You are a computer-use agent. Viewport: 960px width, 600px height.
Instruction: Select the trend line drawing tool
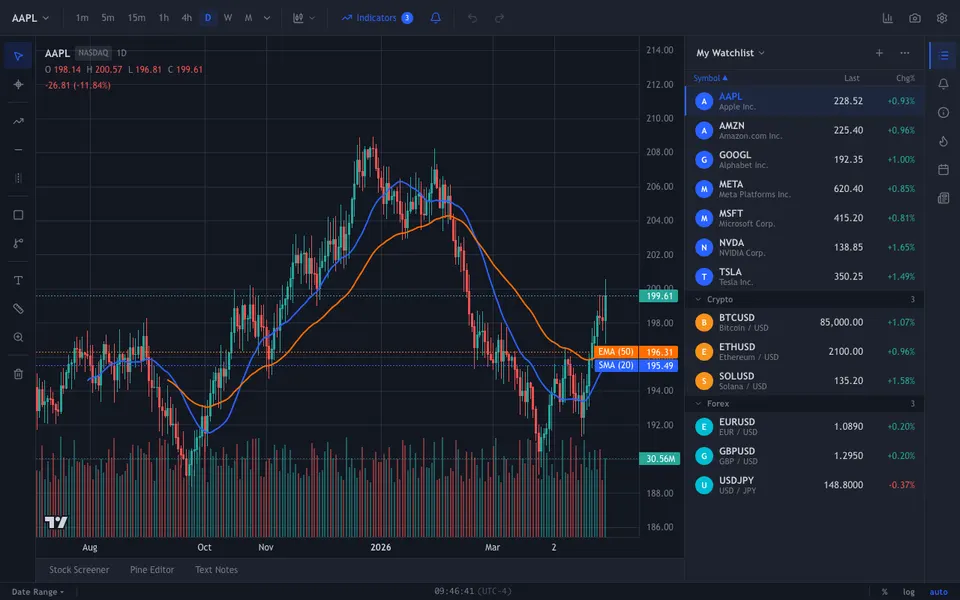tap(18, 121)
